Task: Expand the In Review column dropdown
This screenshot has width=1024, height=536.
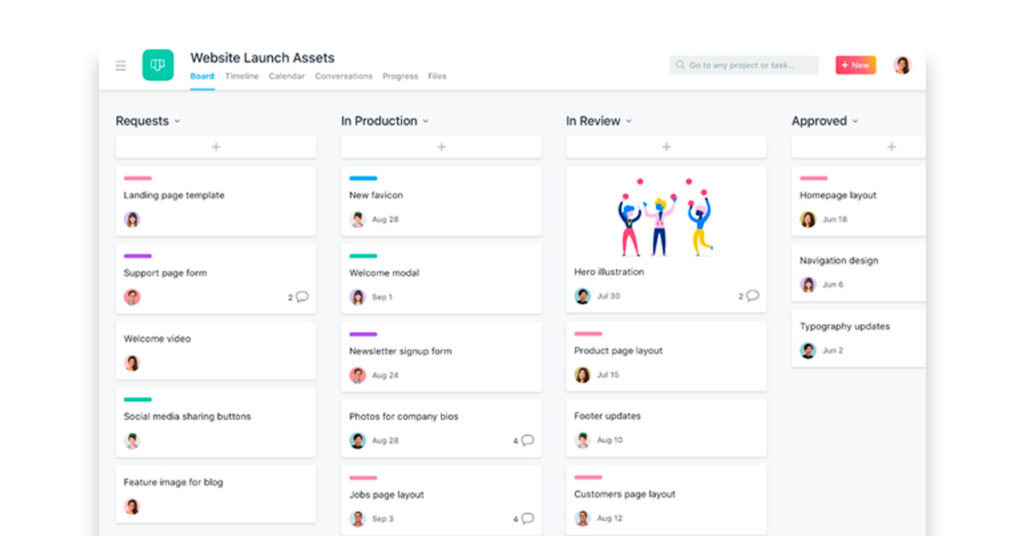Action: click(x=629, y=121)
